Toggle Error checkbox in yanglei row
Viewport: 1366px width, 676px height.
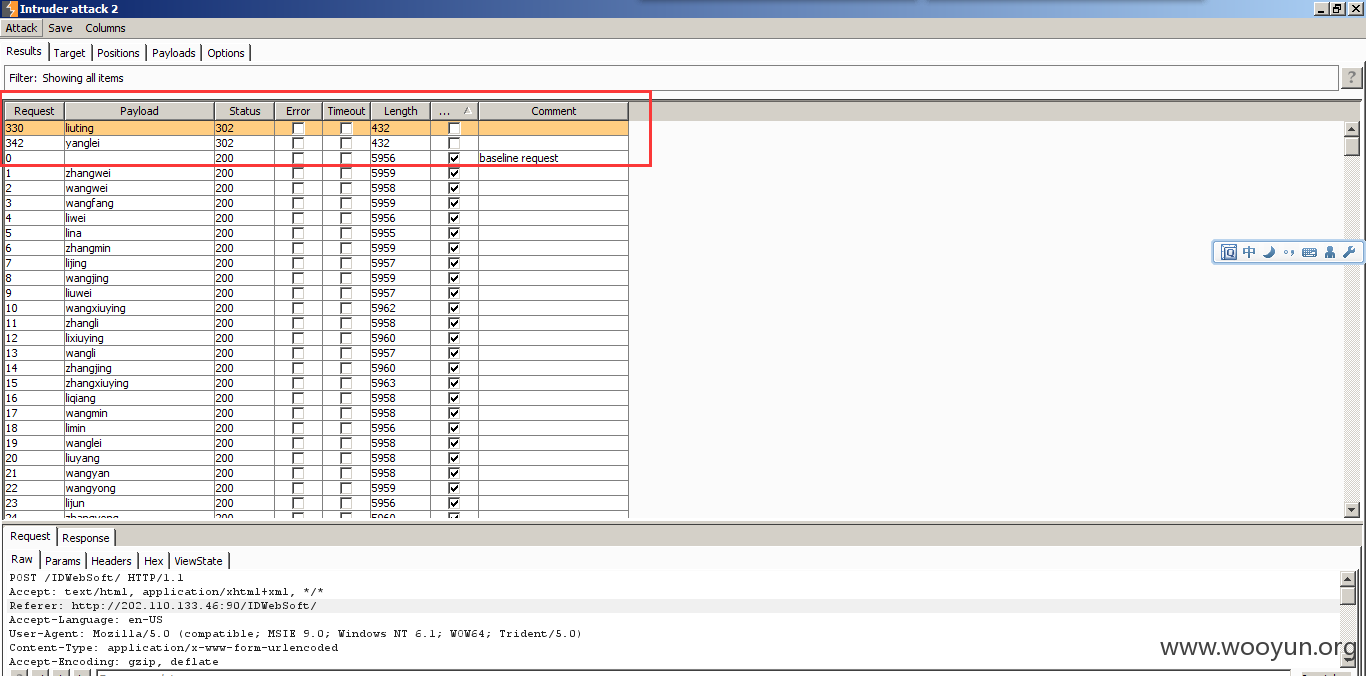coord(298,143)
